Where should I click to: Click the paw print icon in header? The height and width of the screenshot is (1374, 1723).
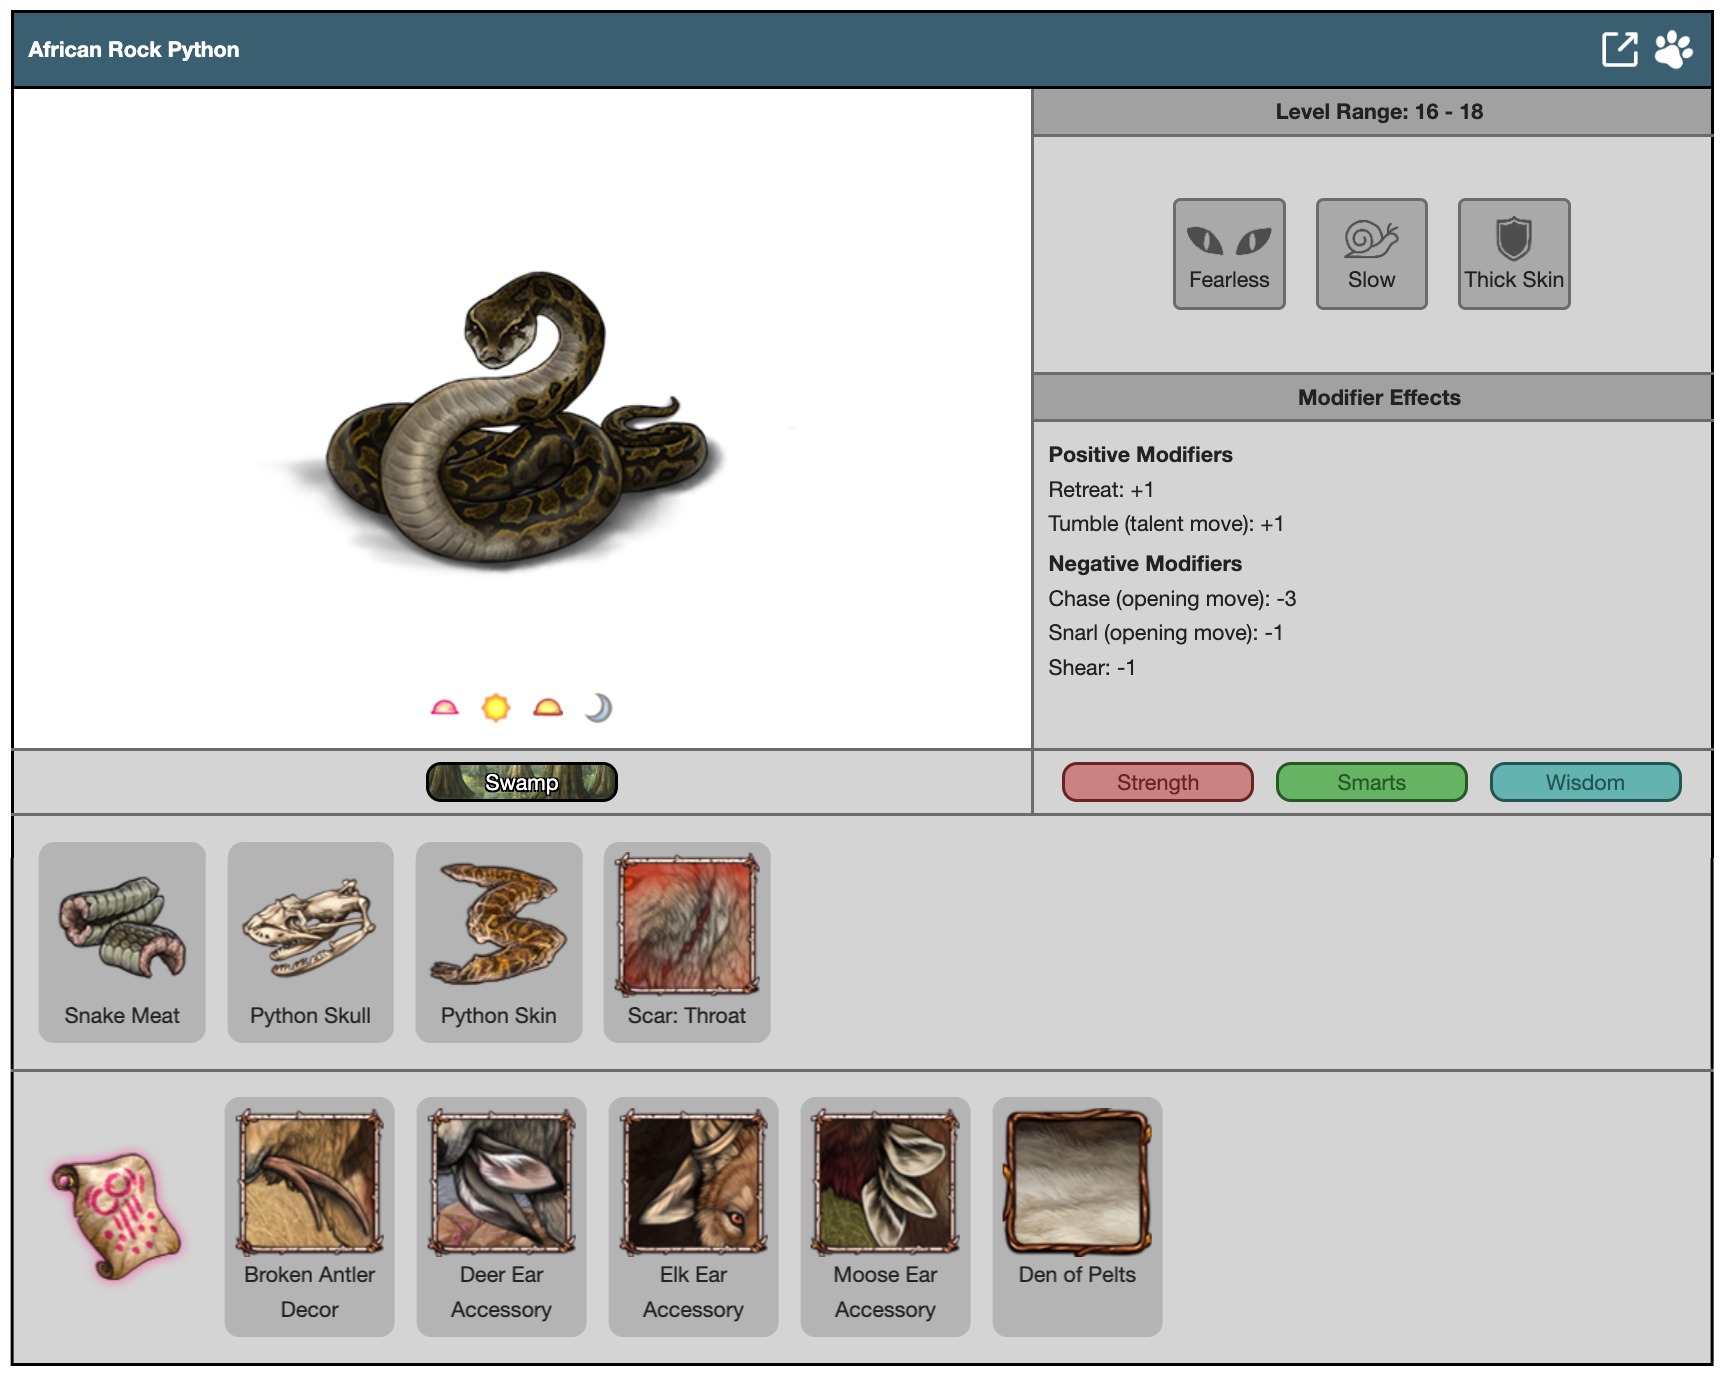coord(1673,49)
